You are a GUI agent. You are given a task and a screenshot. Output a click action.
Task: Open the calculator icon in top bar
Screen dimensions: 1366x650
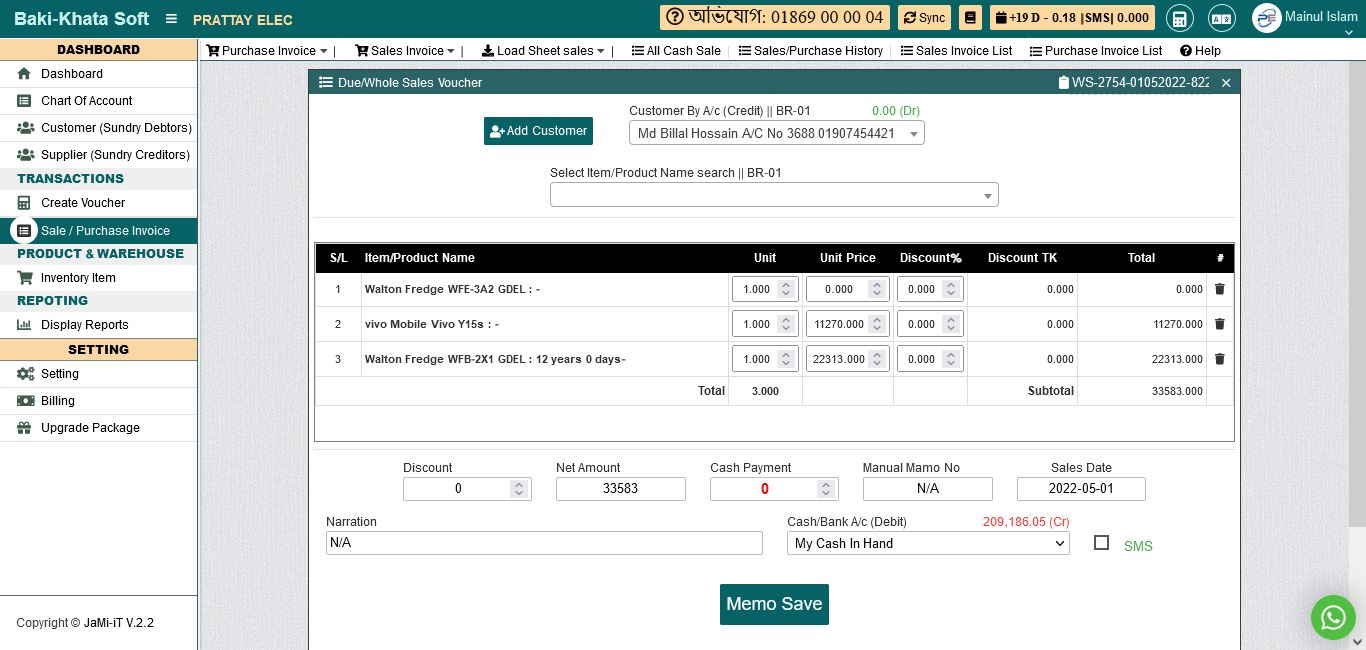(x=1180, y=18)
